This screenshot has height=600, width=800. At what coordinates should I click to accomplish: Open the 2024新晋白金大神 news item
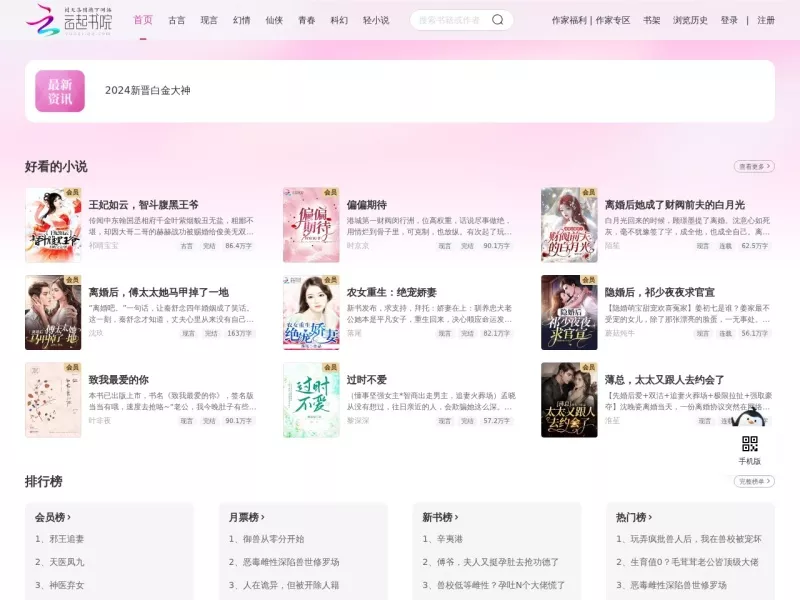click(x=148, y=90)
